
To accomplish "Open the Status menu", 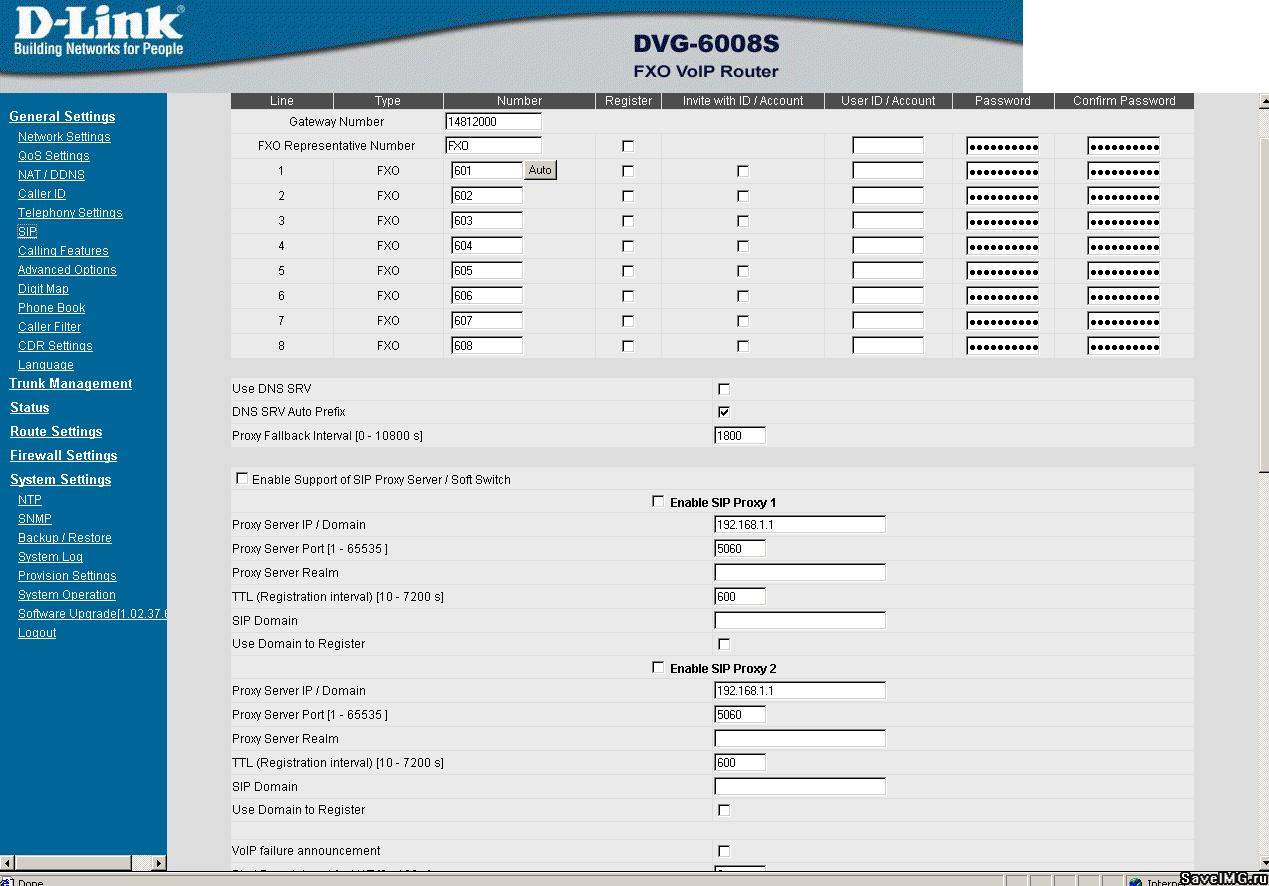I will pos(29,408).
